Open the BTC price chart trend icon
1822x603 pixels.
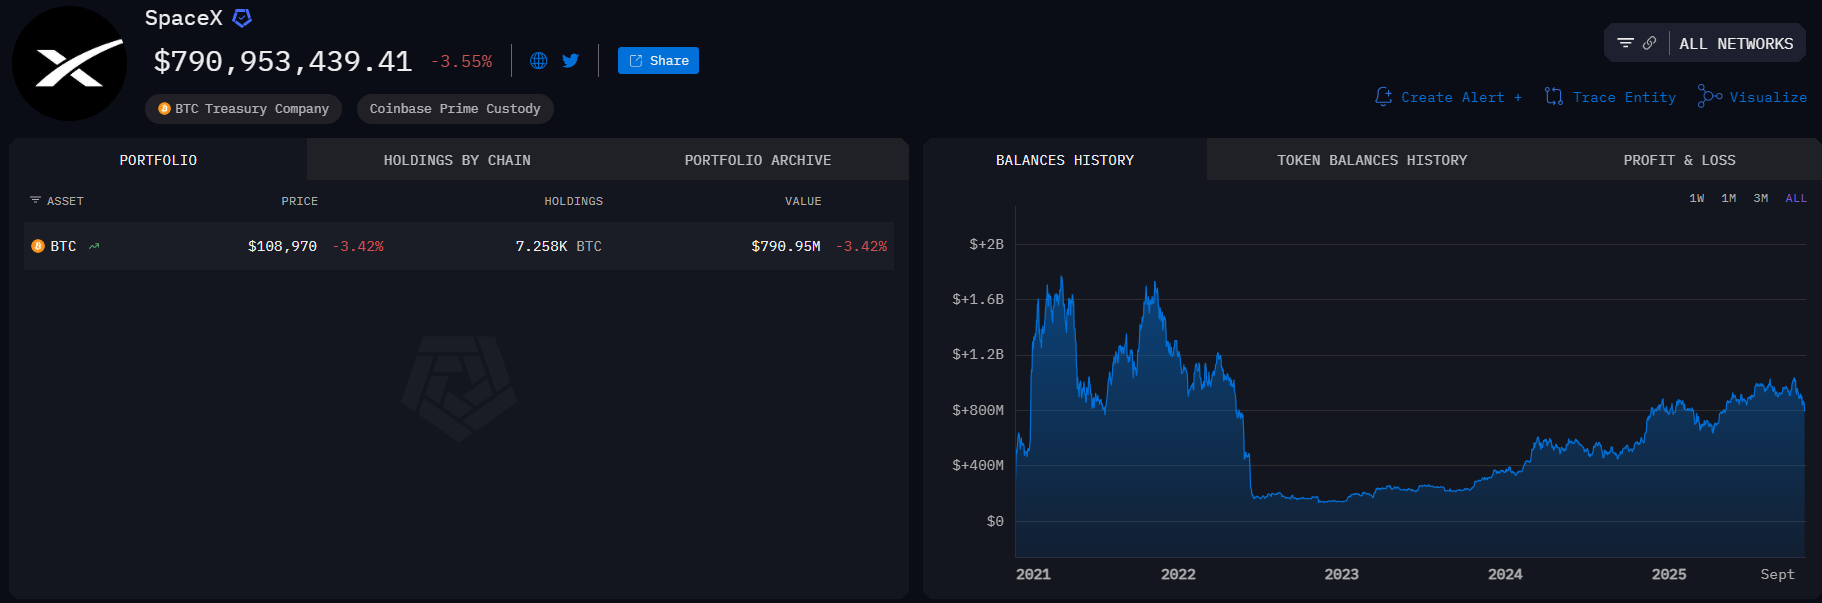94,246
